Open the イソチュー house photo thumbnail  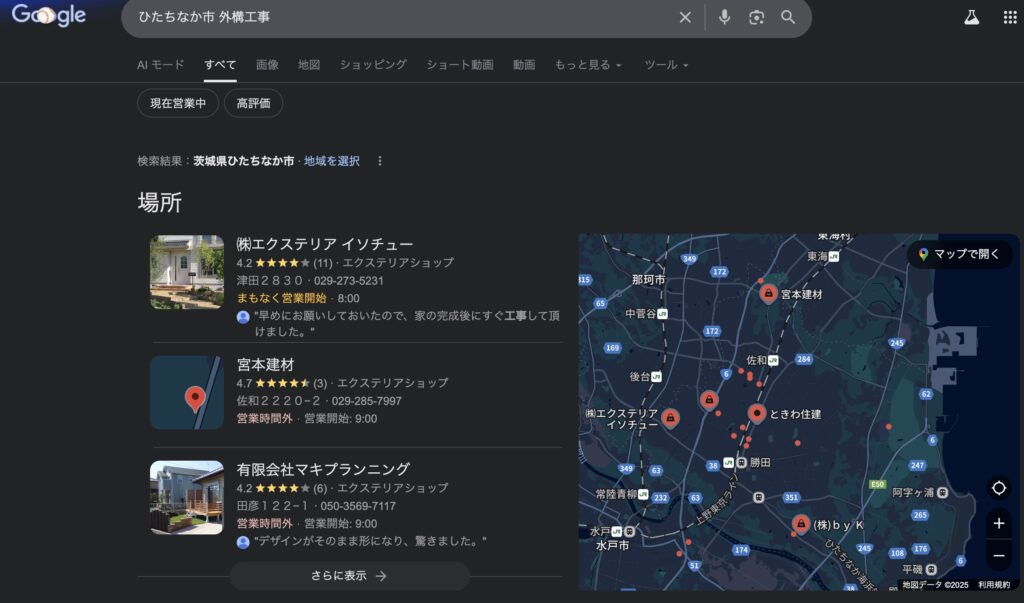187,272
